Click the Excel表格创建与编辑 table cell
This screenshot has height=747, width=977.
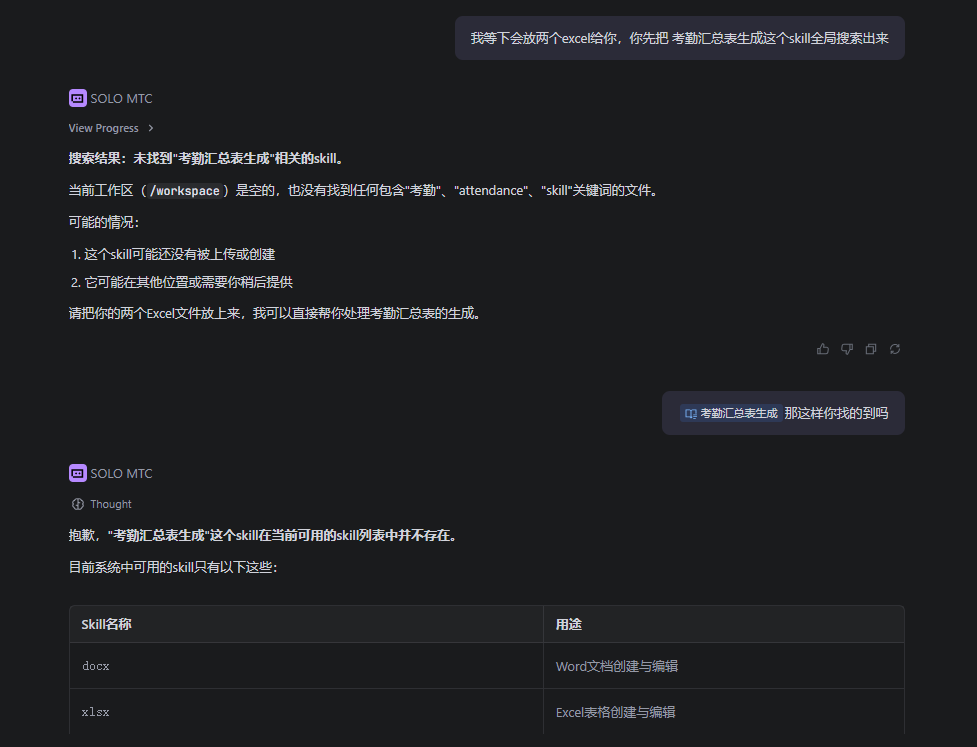723,711
